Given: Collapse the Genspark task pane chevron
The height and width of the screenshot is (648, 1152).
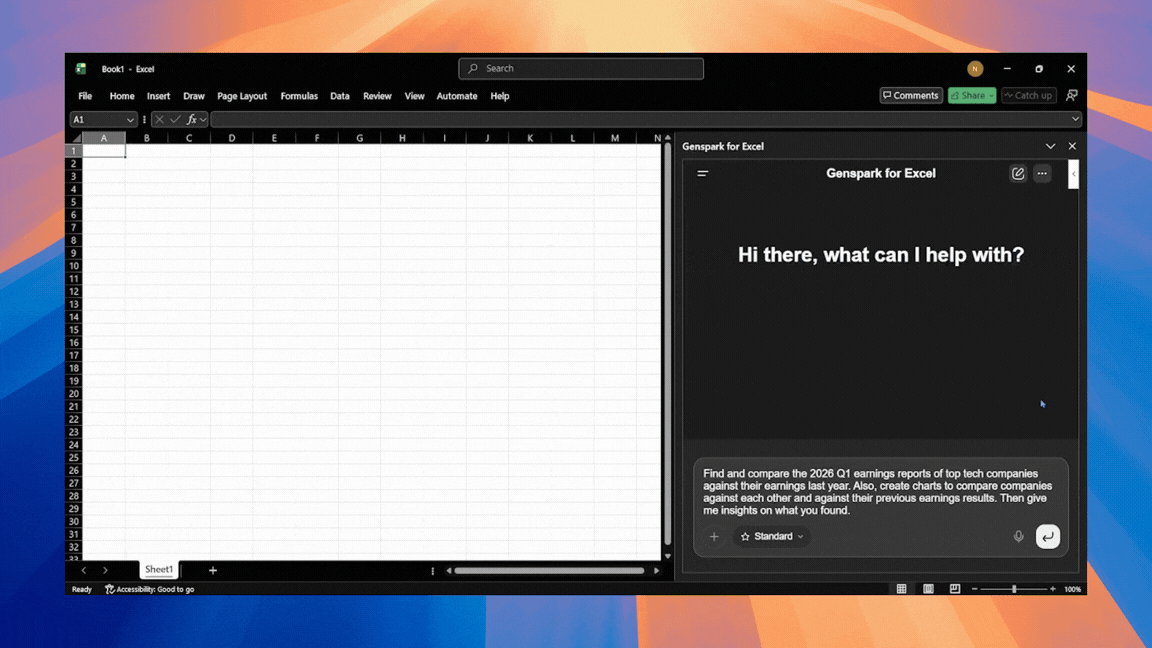Looking at the screenshot, I should tap(1051, 146).
